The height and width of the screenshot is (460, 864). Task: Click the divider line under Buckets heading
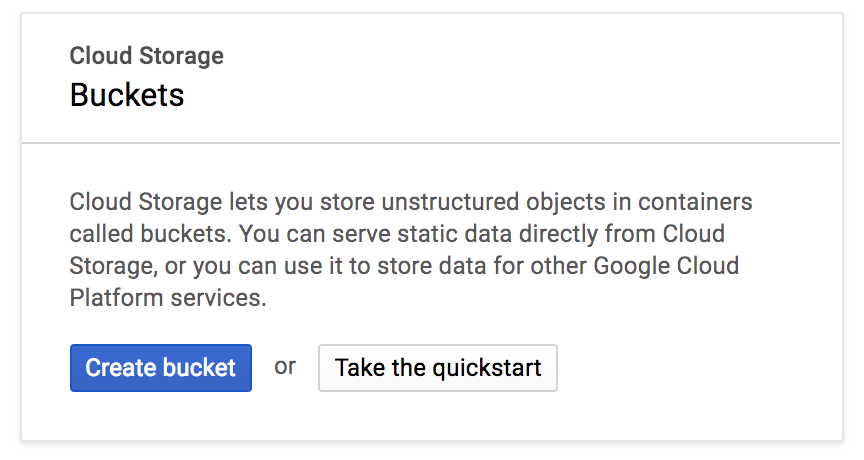click(x=432, y=143)
